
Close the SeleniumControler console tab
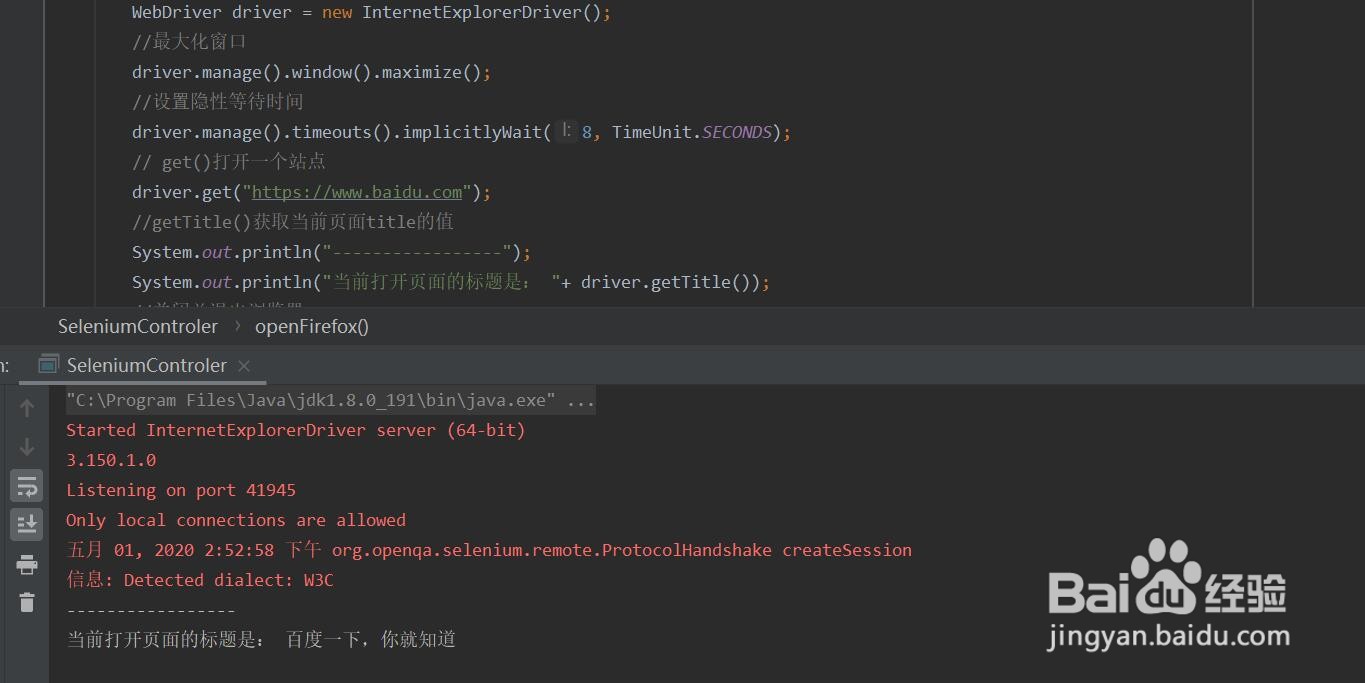click(x=243, y=366)
